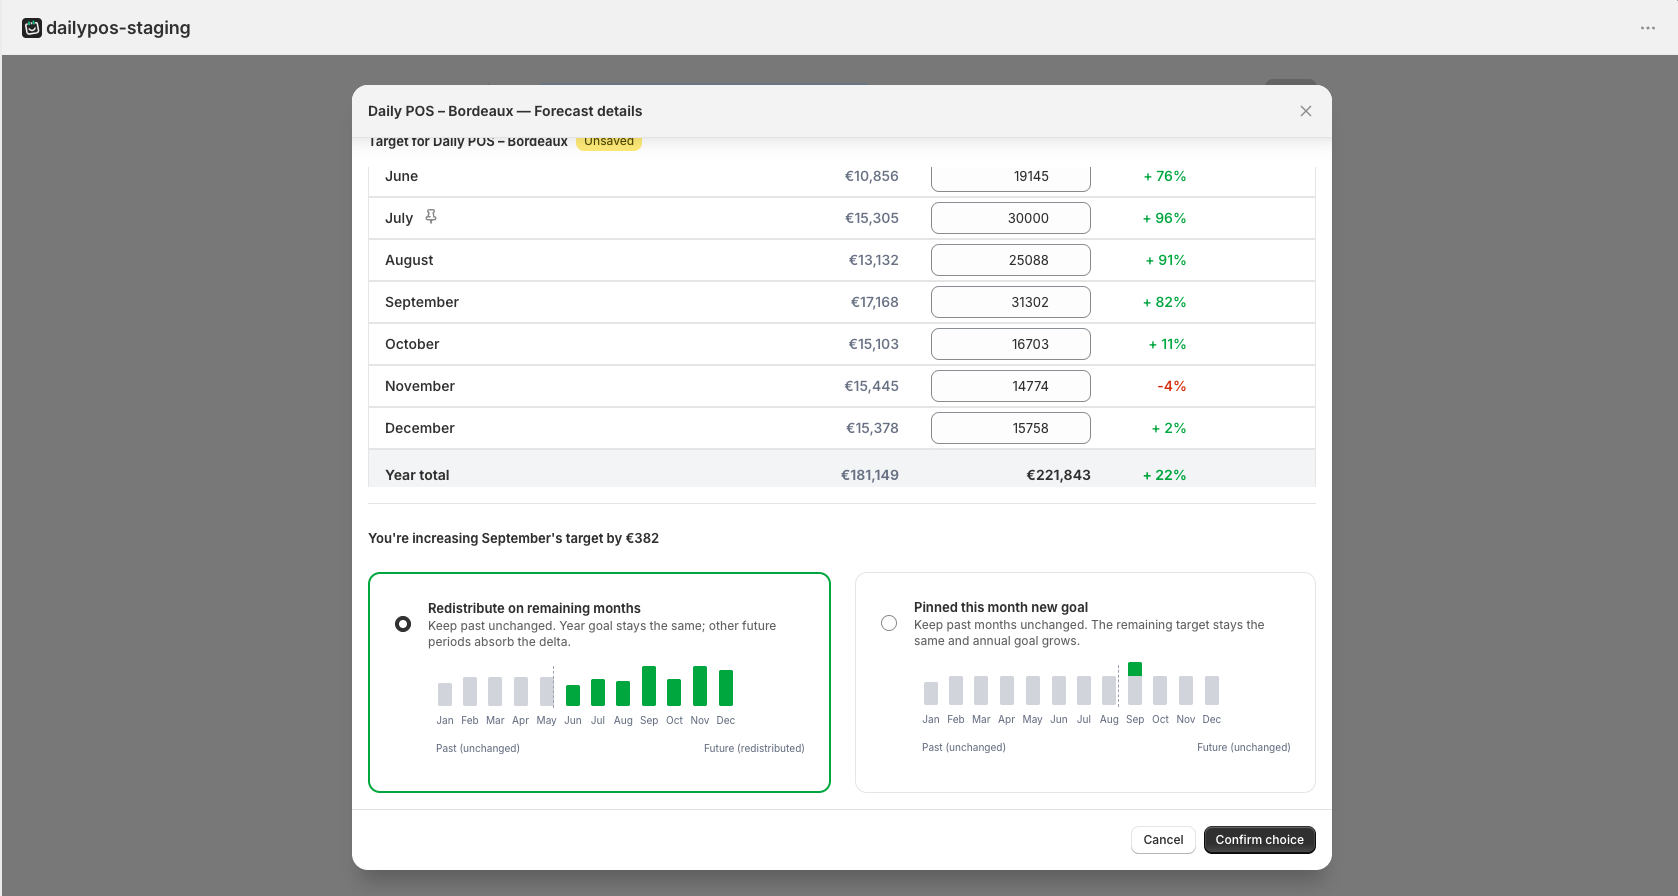The height and width of the screenshot is (896, 1678).
Task: Click the November target input 14774
Action: (1010, 386)
